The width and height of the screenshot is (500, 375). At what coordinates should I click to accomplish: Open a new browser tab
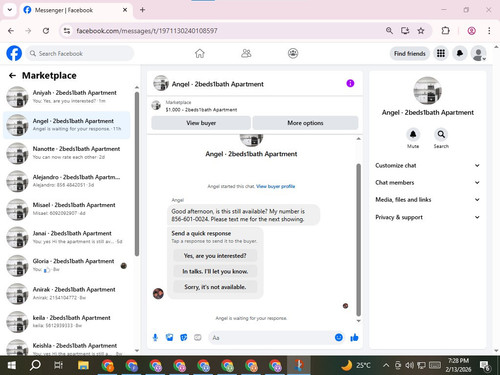(142, 10)
